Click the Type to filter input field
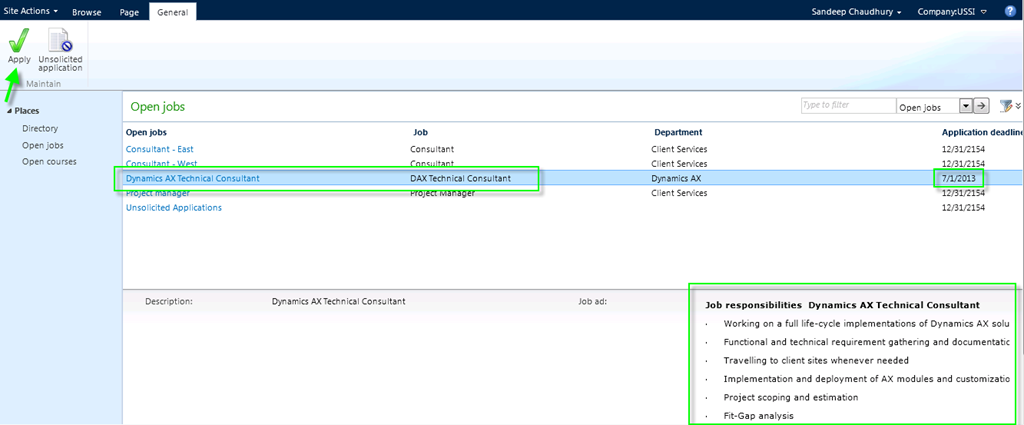1024x425 pixels. pos(847,106)
